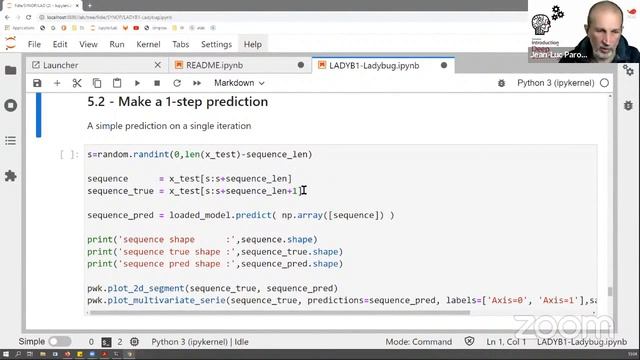Interrupt the kernel with stop button

click(157, 83)
